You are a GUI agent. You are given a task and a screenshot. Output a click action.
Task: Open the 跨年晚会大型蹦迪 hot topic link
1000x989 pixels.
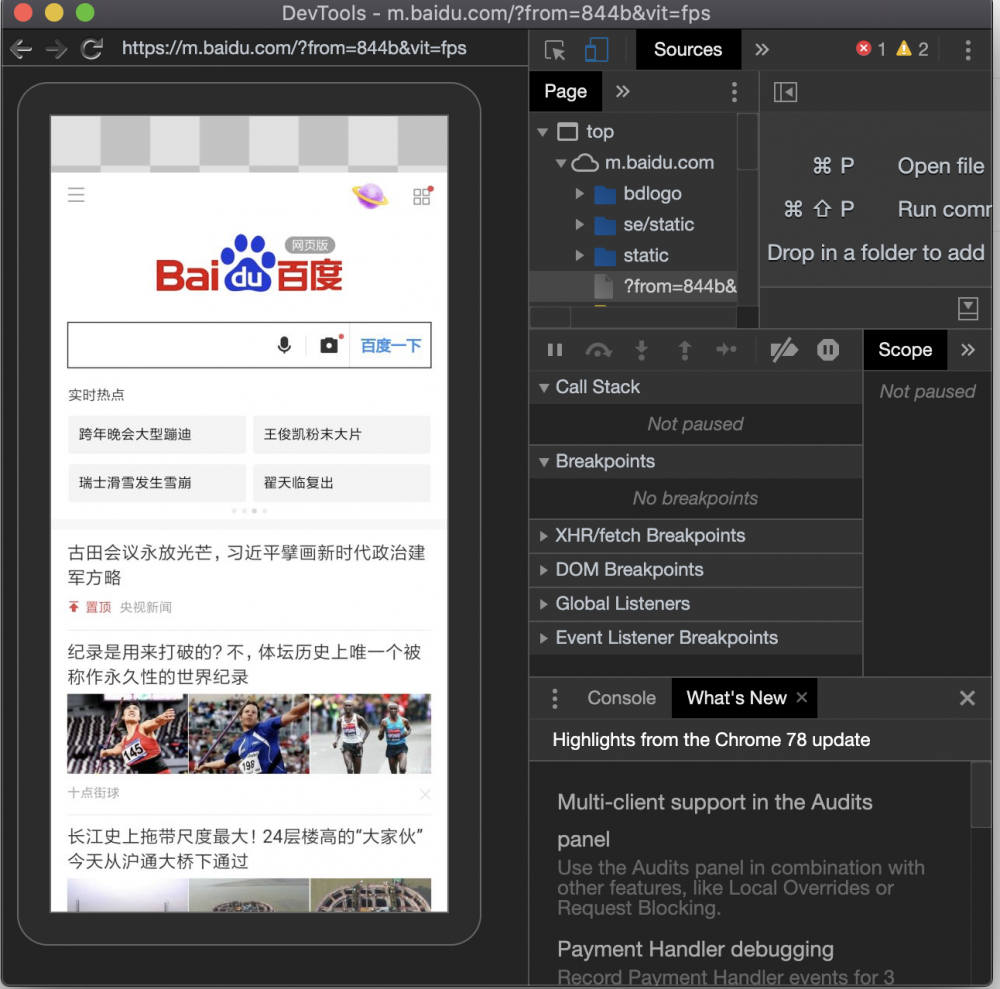tap(156, 434)
